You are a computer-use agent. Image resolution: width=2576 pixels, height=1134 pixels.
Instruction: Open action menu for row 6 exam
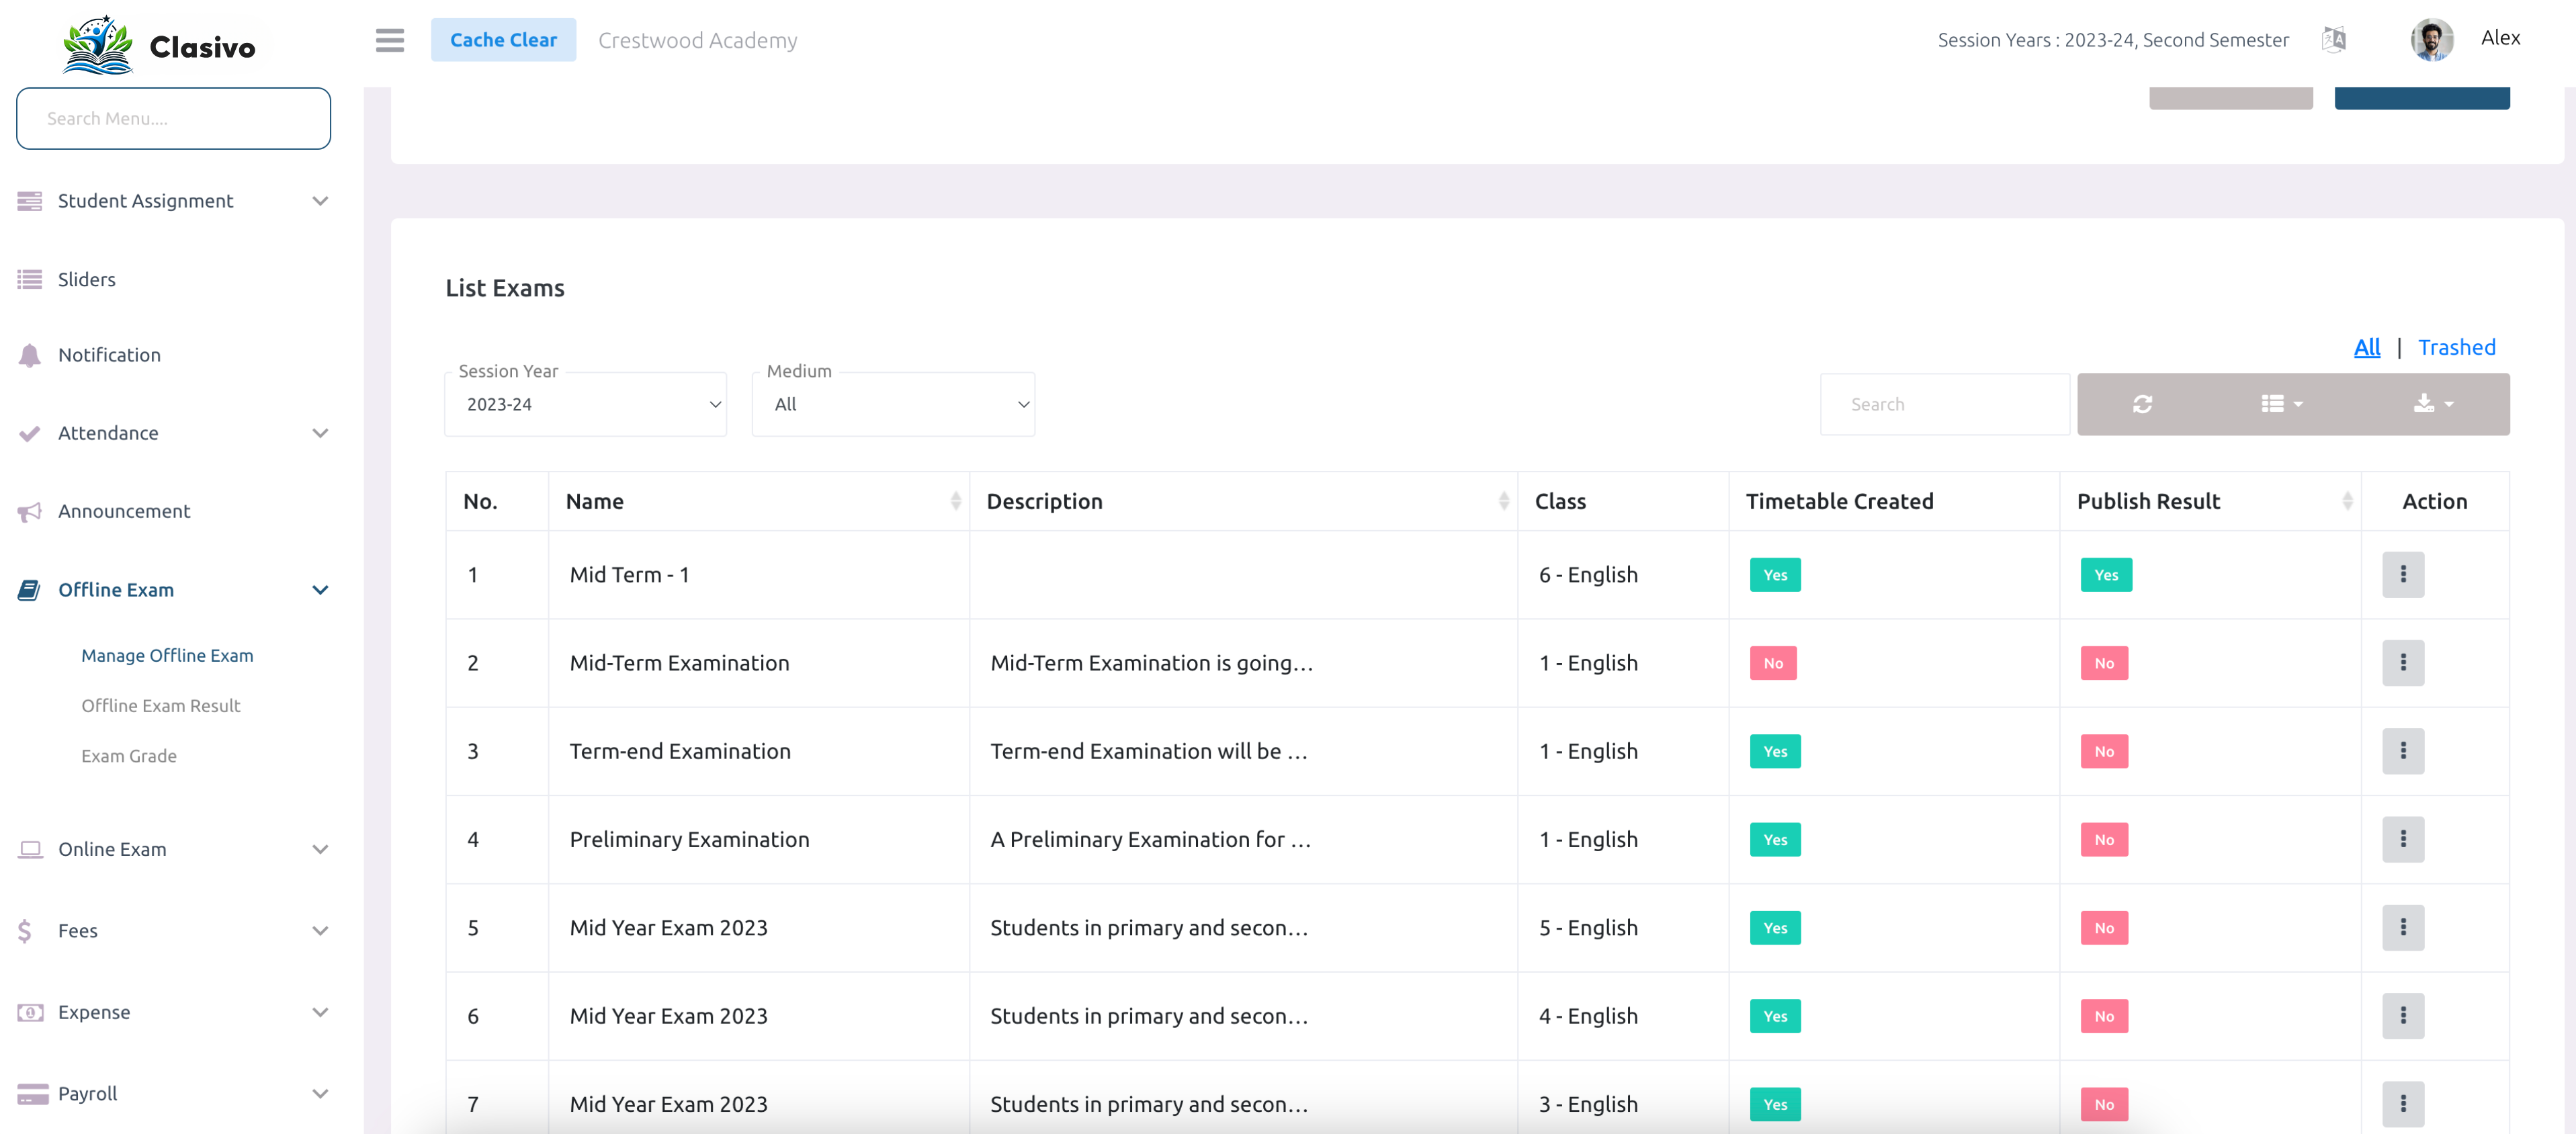pyautogui.click(x=2402, y=1016)
